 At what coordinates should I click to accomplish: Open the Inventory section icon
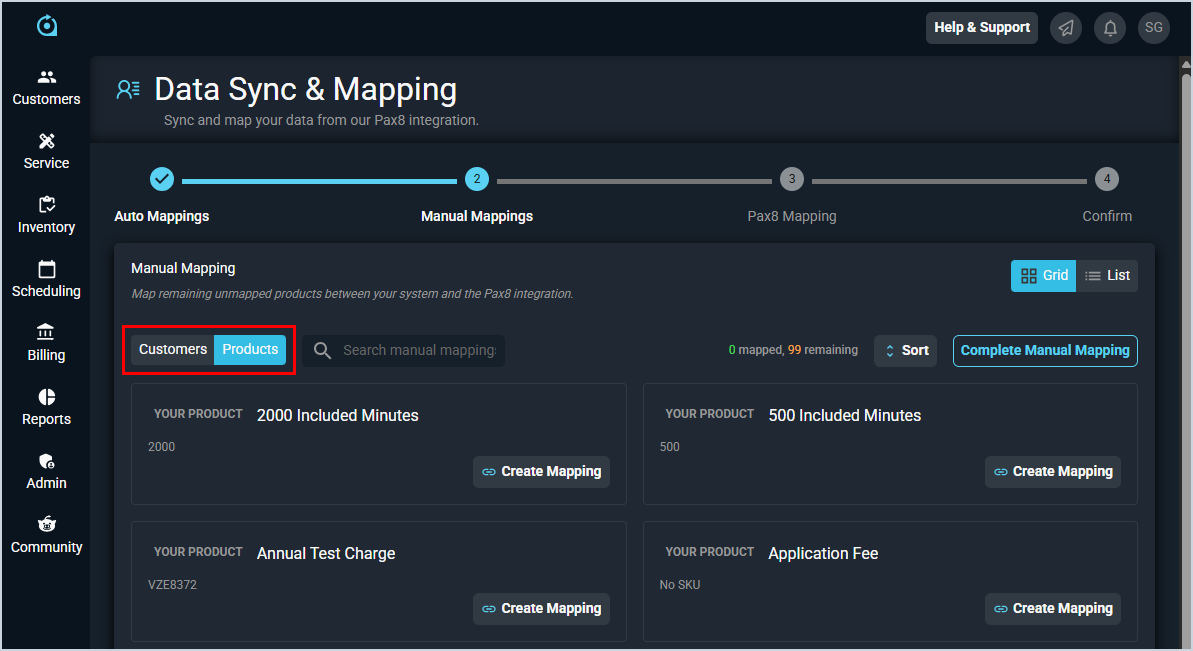pyautogui.click(x=47, y=205)
